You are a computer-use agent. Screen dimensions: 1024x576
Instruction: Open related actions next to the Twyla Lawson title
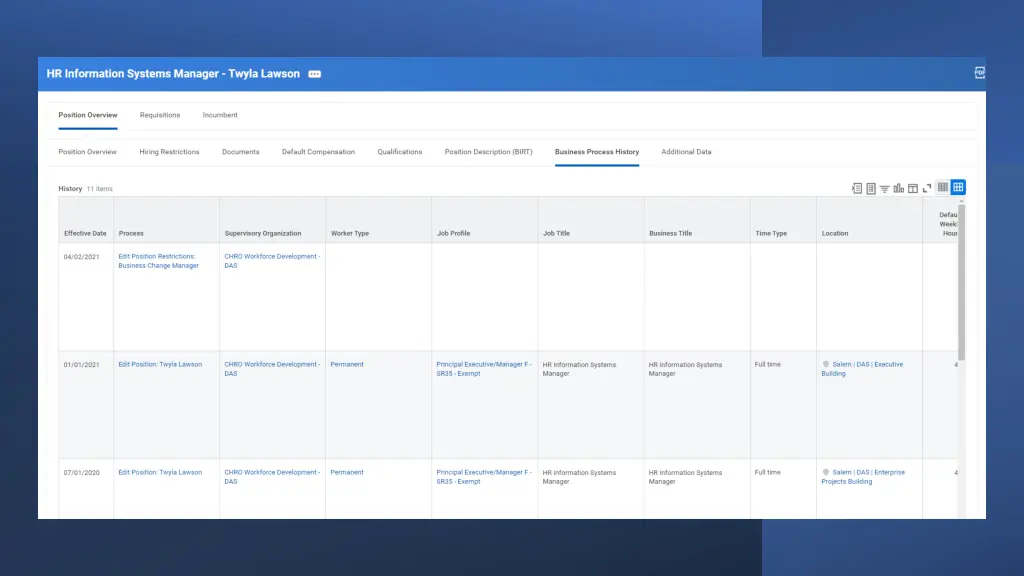coord(314,74)
